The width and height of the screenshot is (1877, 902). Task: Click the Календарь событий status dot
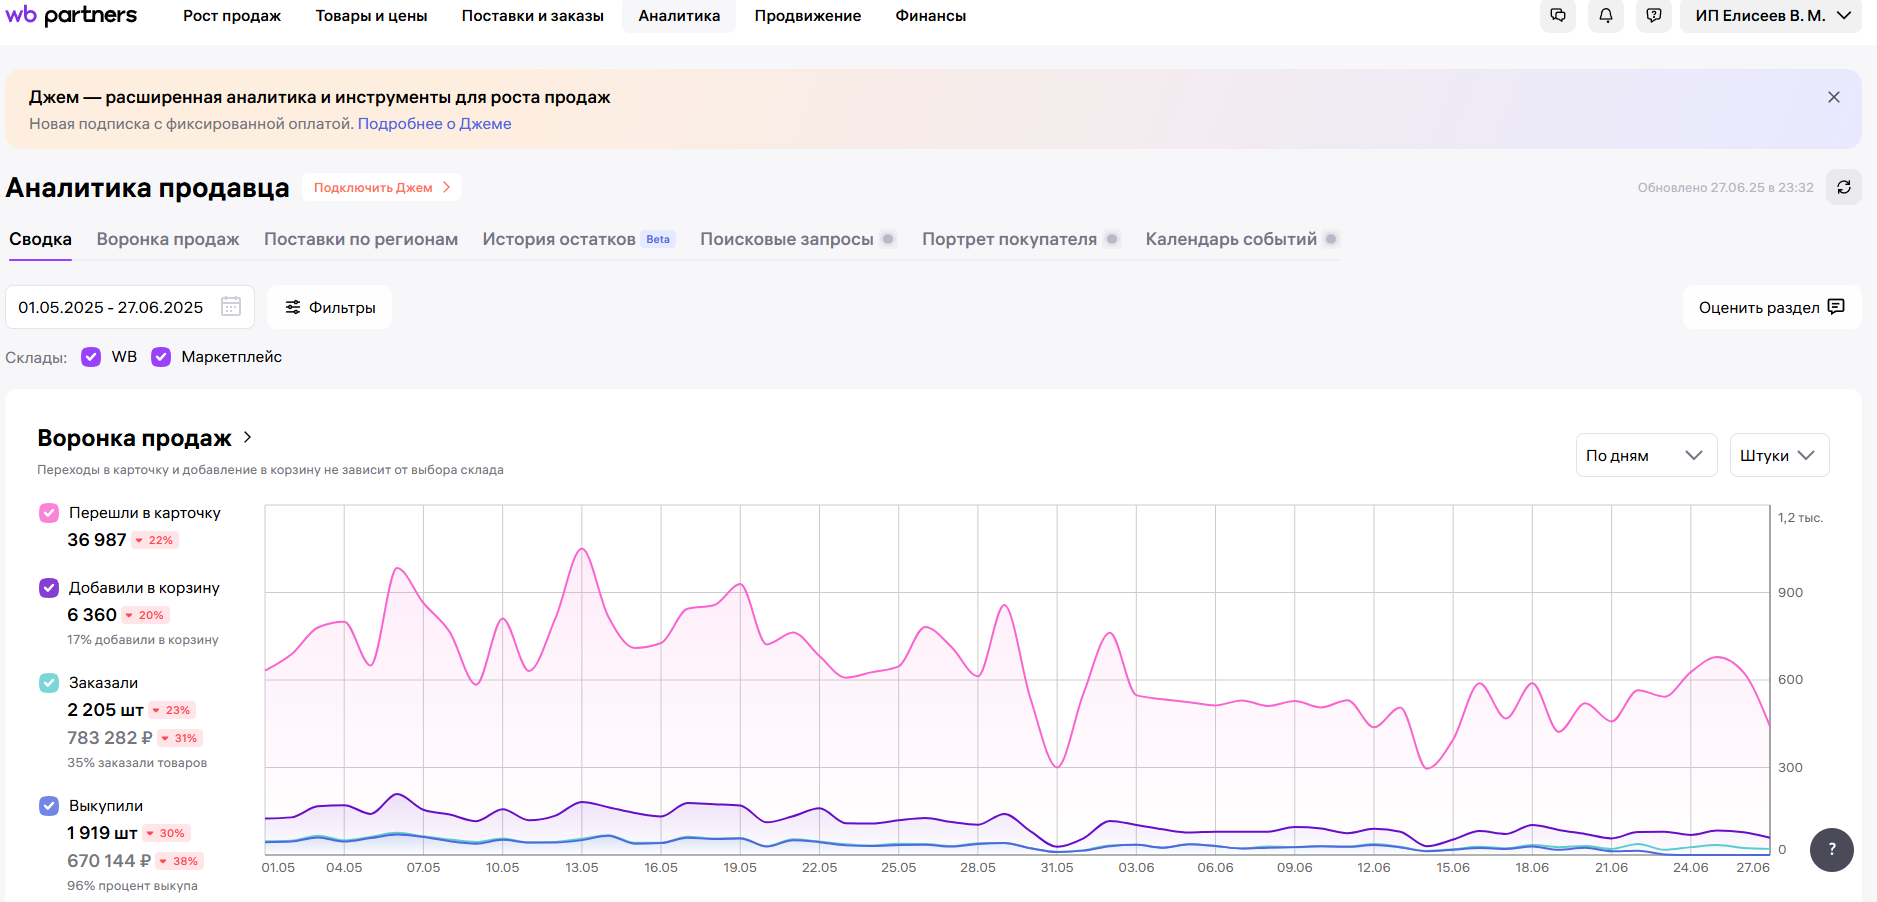pos(1331,239)
